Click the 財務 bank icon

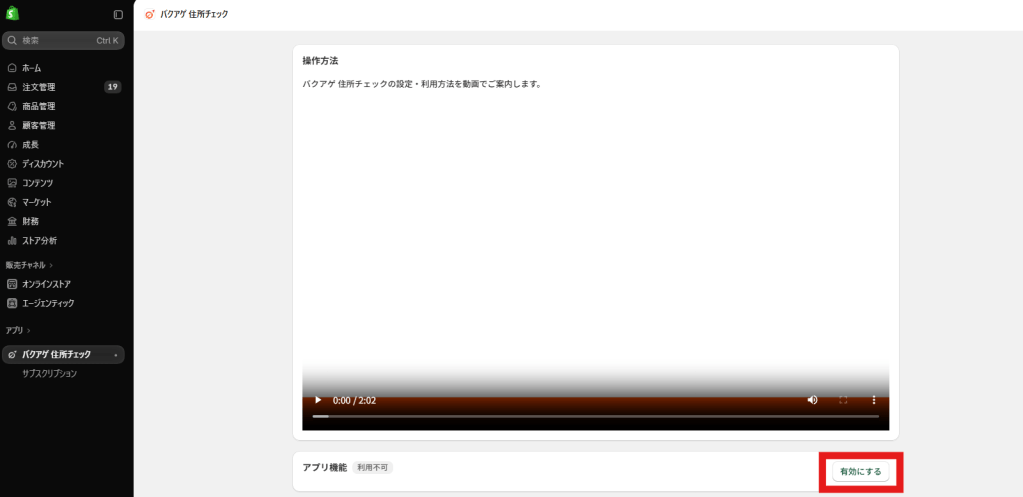click(12, 221)
